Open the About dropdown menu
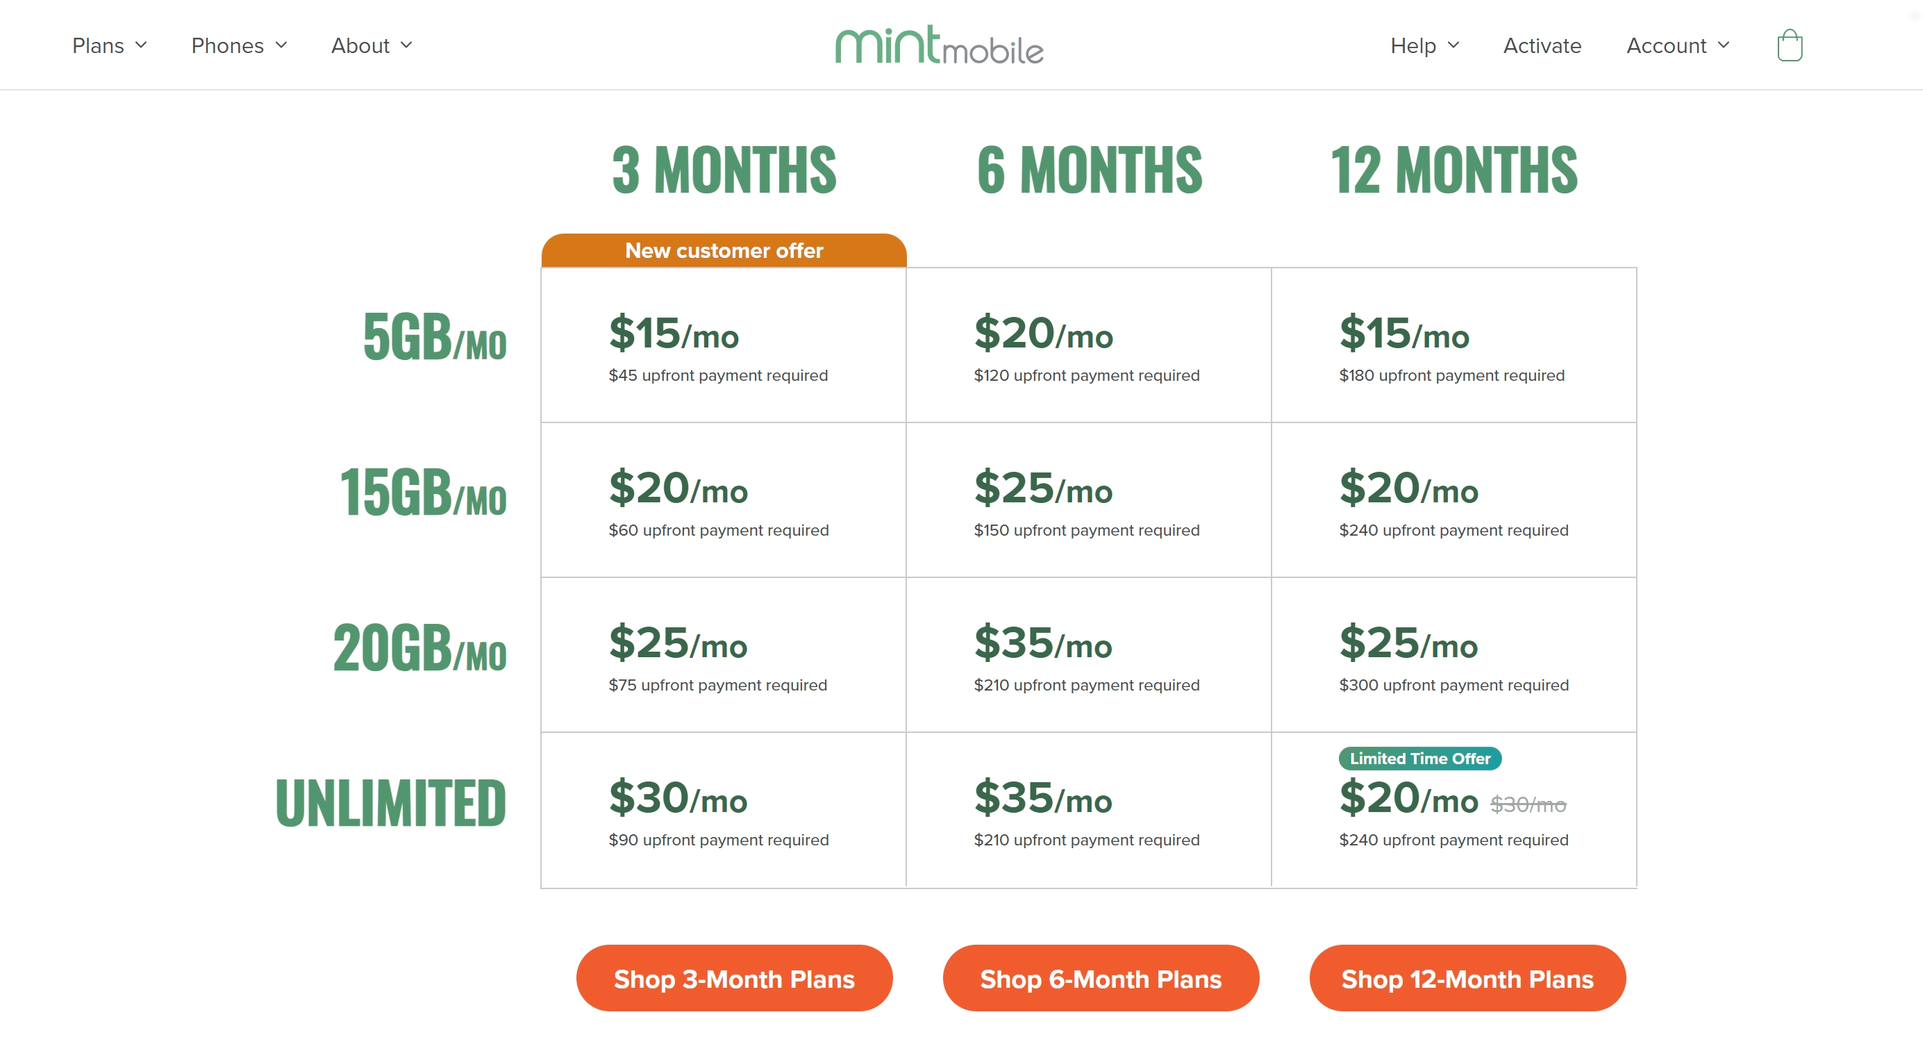 tap(372, 45)
